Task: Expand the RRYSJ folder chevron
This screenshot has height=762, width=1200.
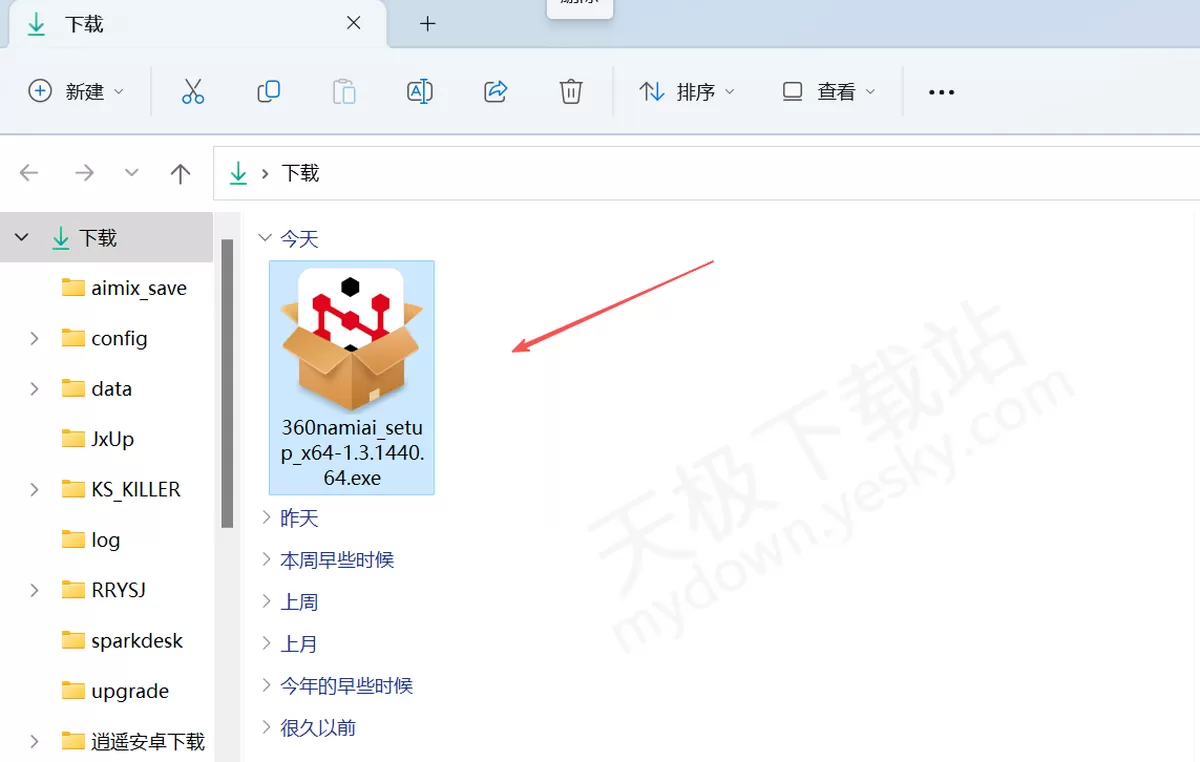Action: (x=34, y=590)
